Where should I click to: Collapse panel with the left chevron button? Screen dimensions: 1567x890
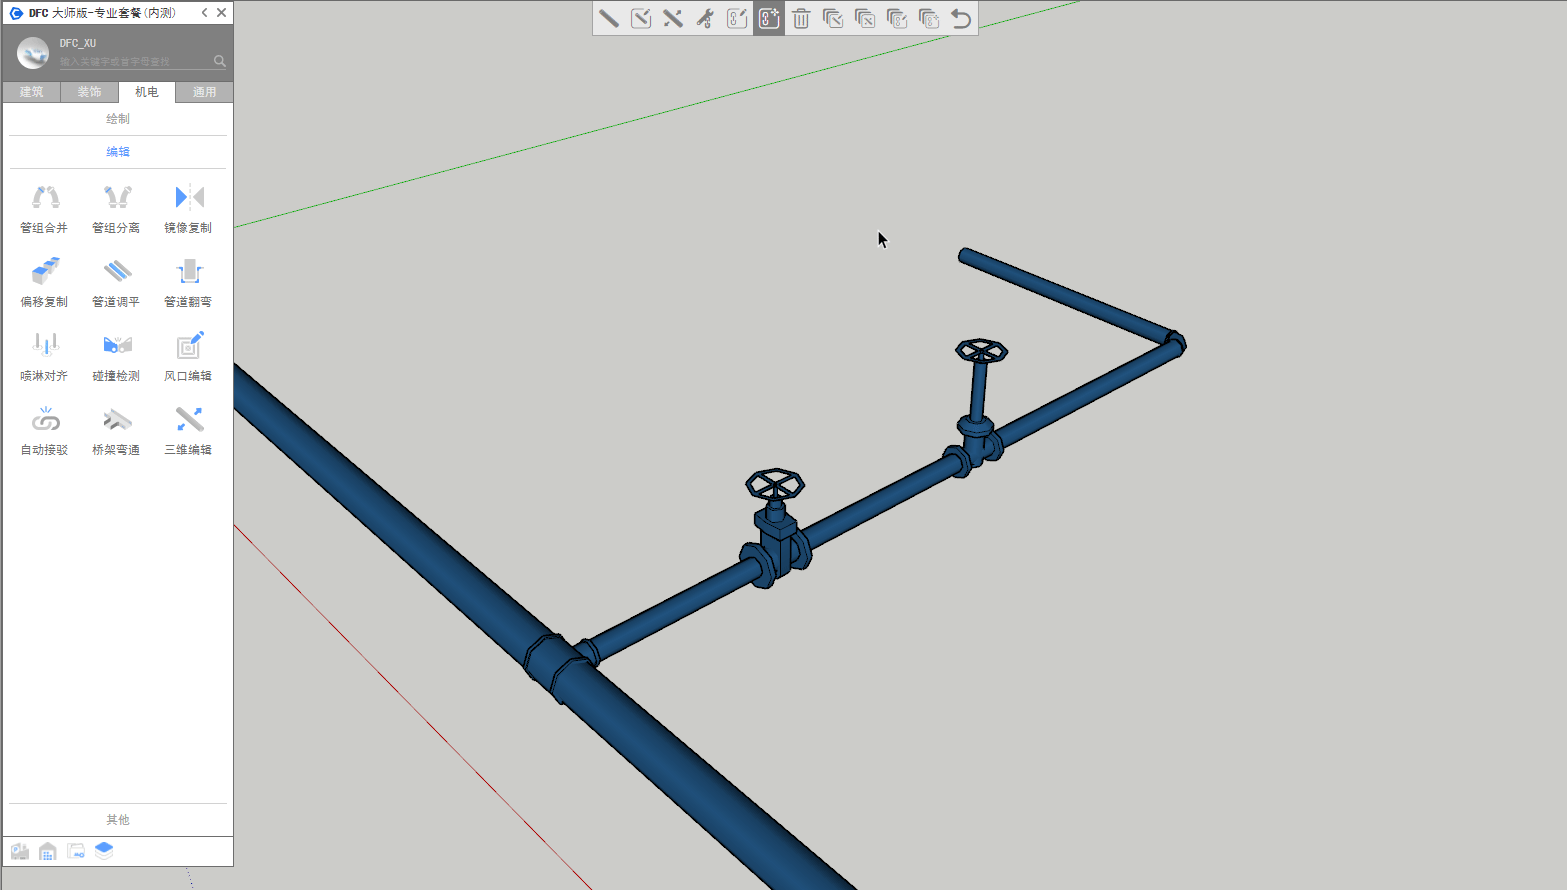click(204, 13)
